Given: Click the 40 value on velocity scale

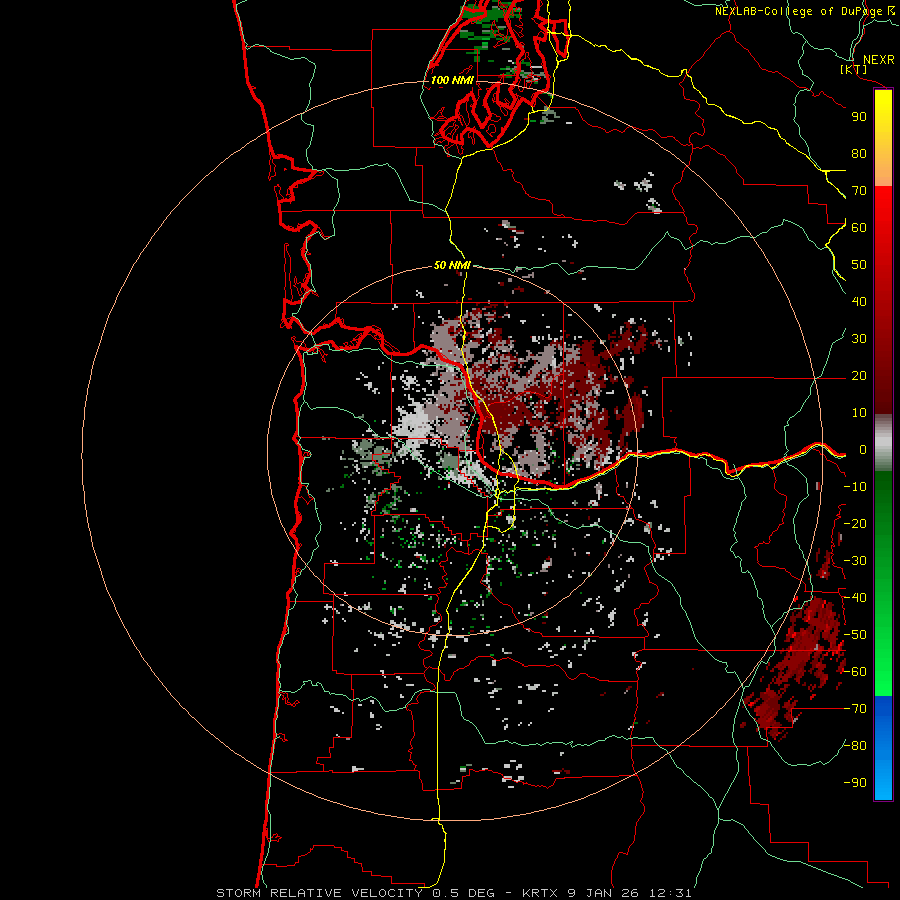Looking at the screenshot, I should (x=859, y=302).
